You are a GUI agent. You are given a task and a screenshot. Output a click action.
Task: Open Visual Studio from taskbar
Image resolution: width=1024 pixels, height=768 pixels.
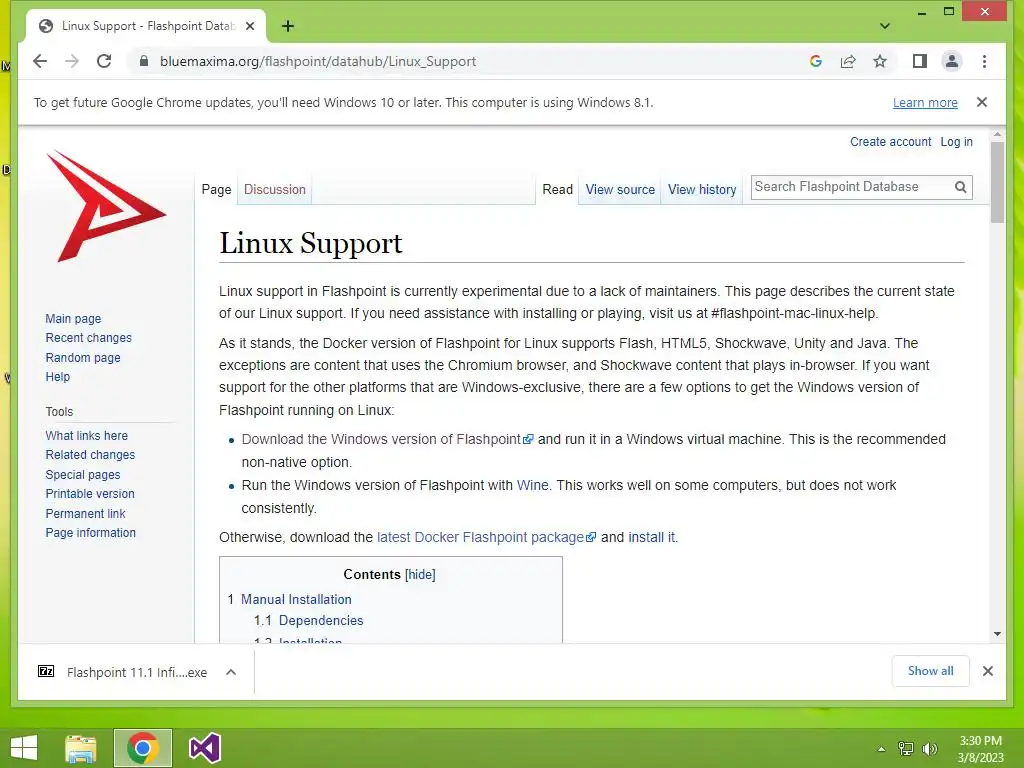coord(204,748)
